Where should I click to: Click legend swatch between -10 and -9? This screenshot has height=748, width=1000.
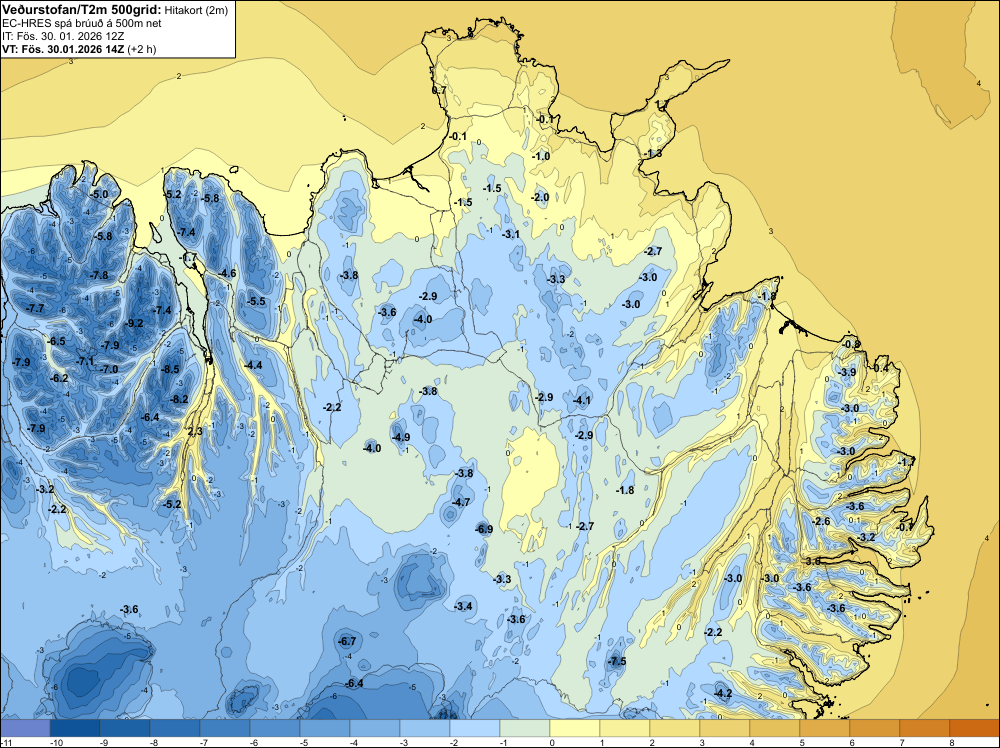[75, 727]
